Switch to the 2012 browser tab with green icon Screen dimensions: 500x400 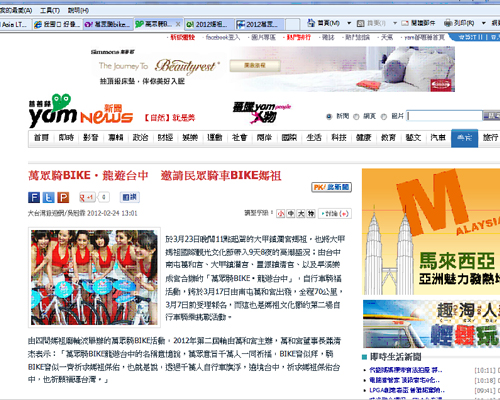pos(208,24)
